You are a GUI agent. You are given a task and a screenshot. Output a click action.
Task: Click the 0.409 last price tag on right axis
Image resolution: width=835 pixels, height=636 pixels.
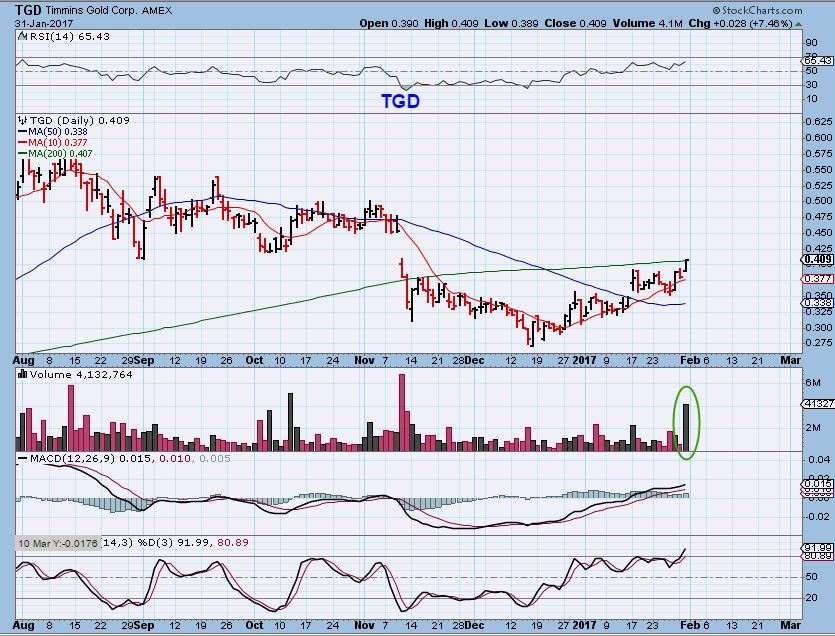818,260
